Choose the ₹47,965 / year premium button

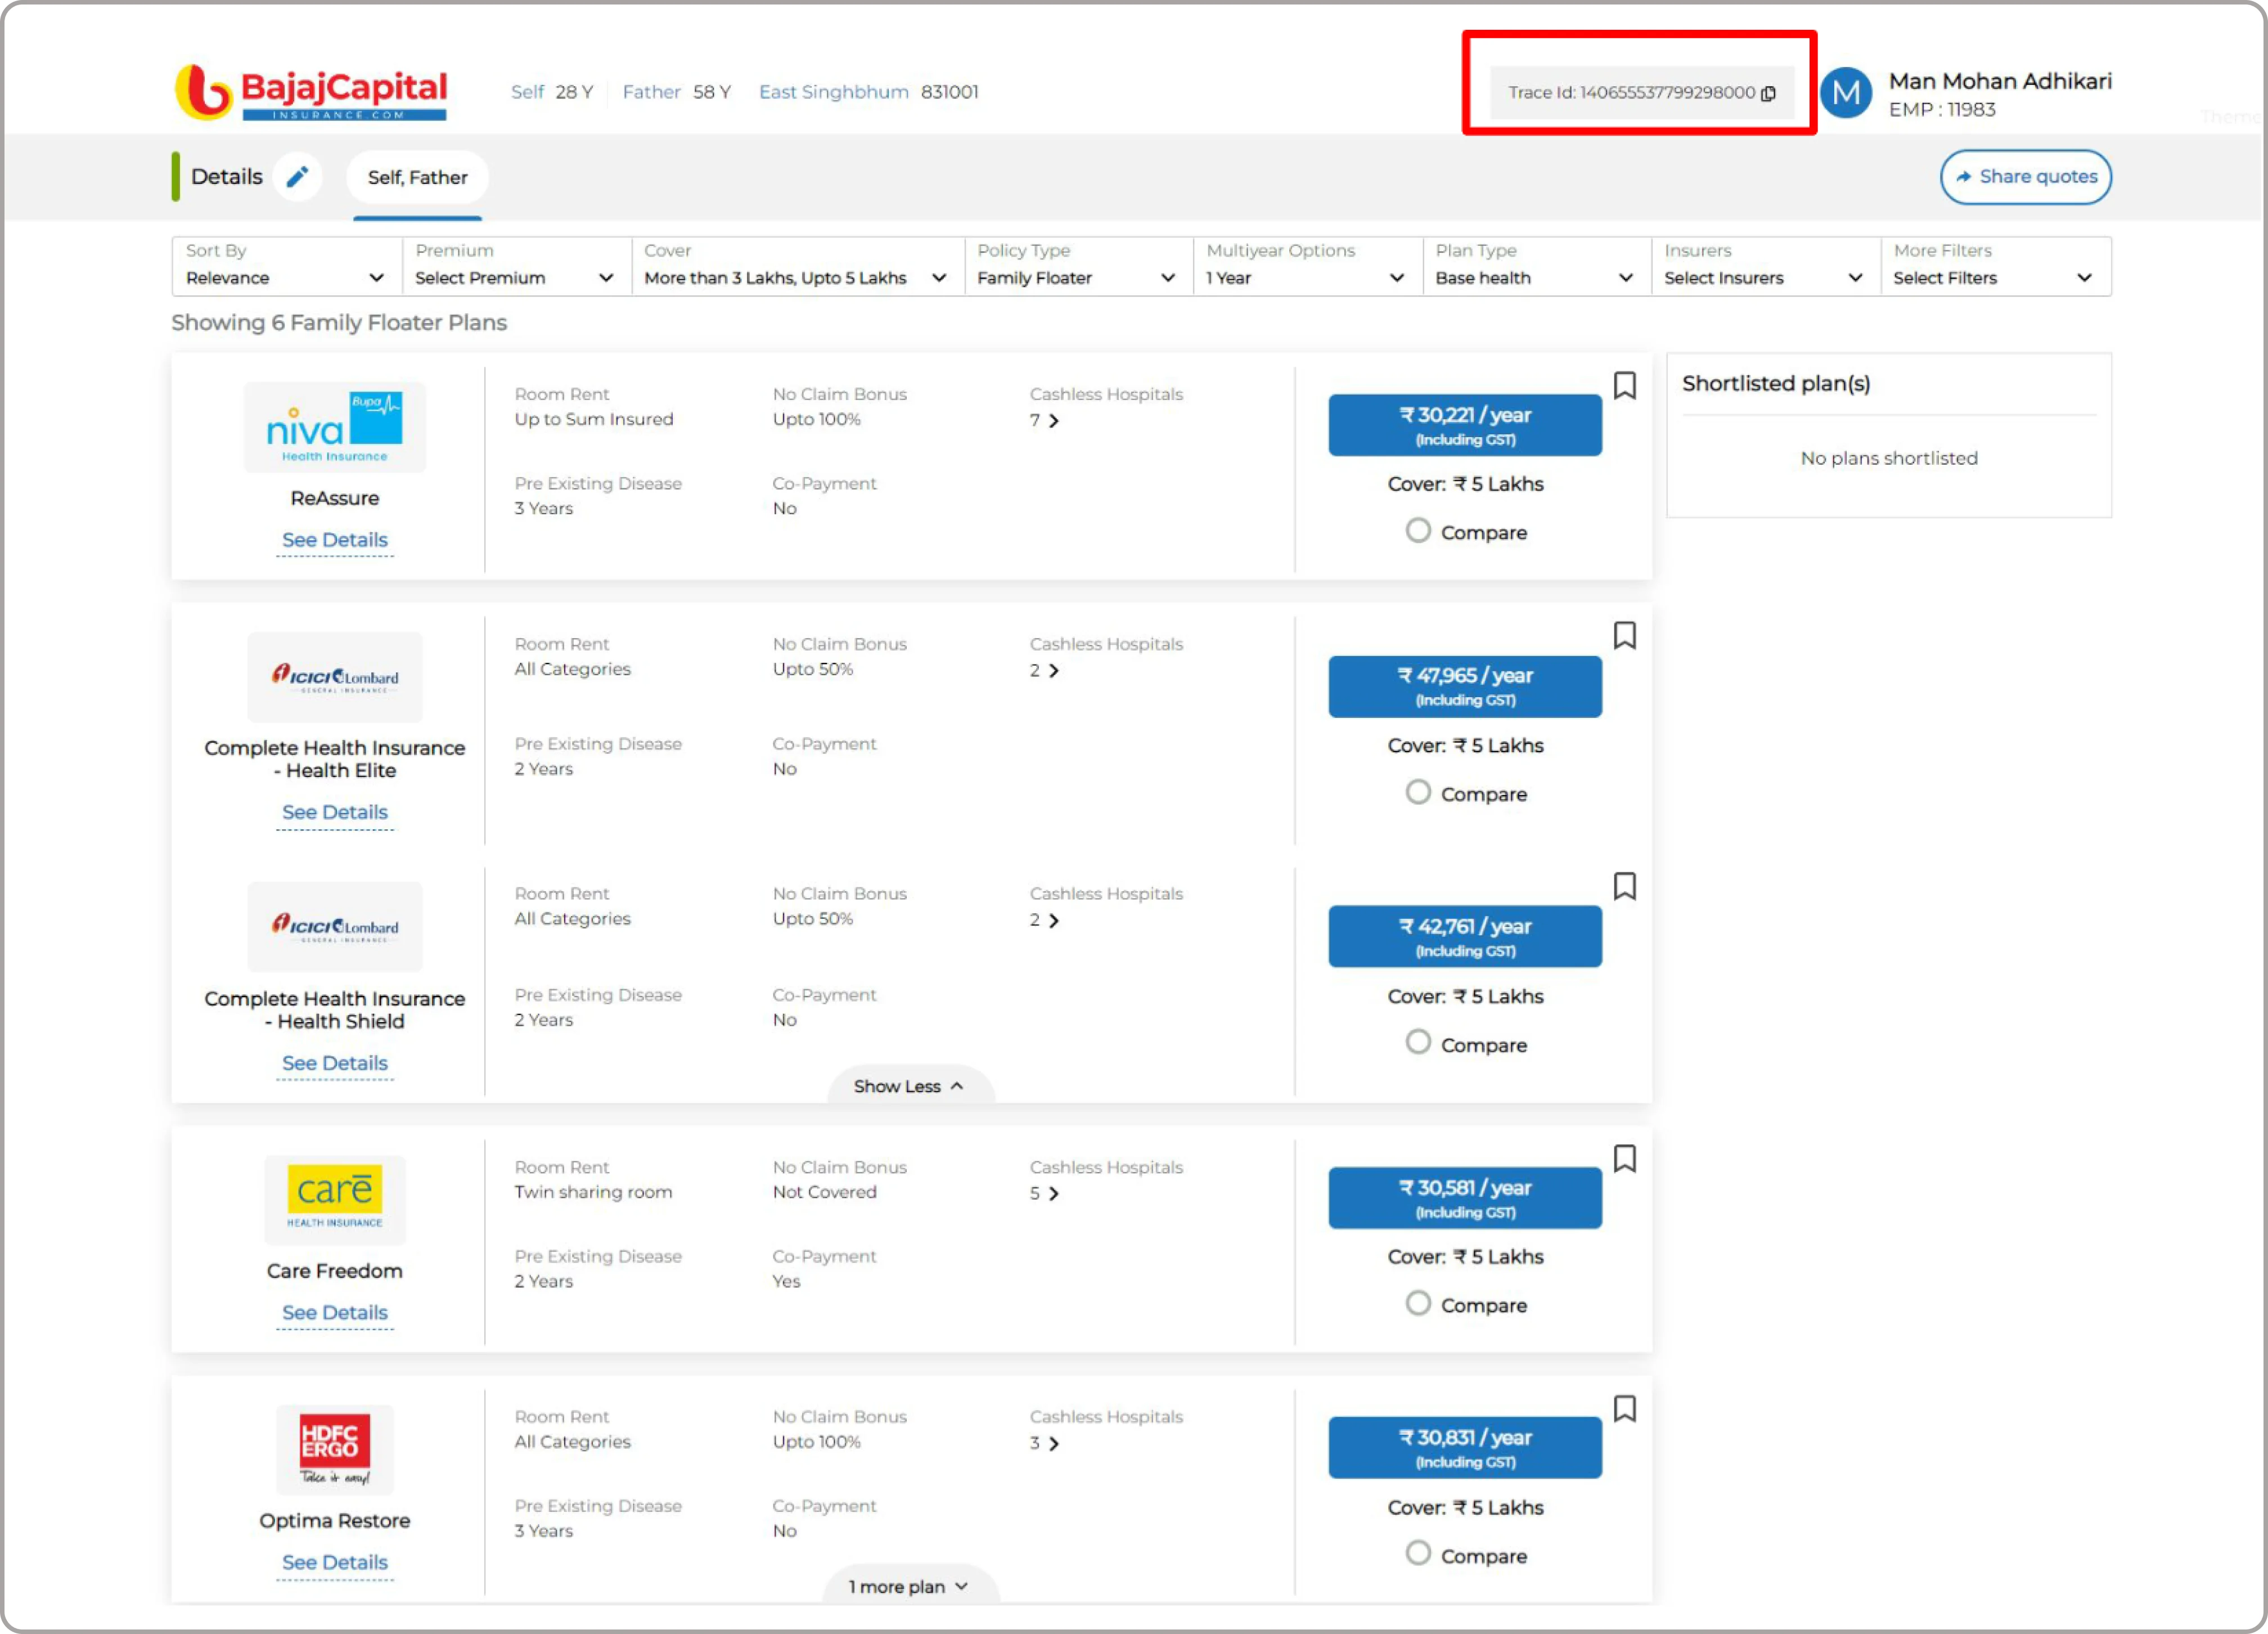point(1465,686)
